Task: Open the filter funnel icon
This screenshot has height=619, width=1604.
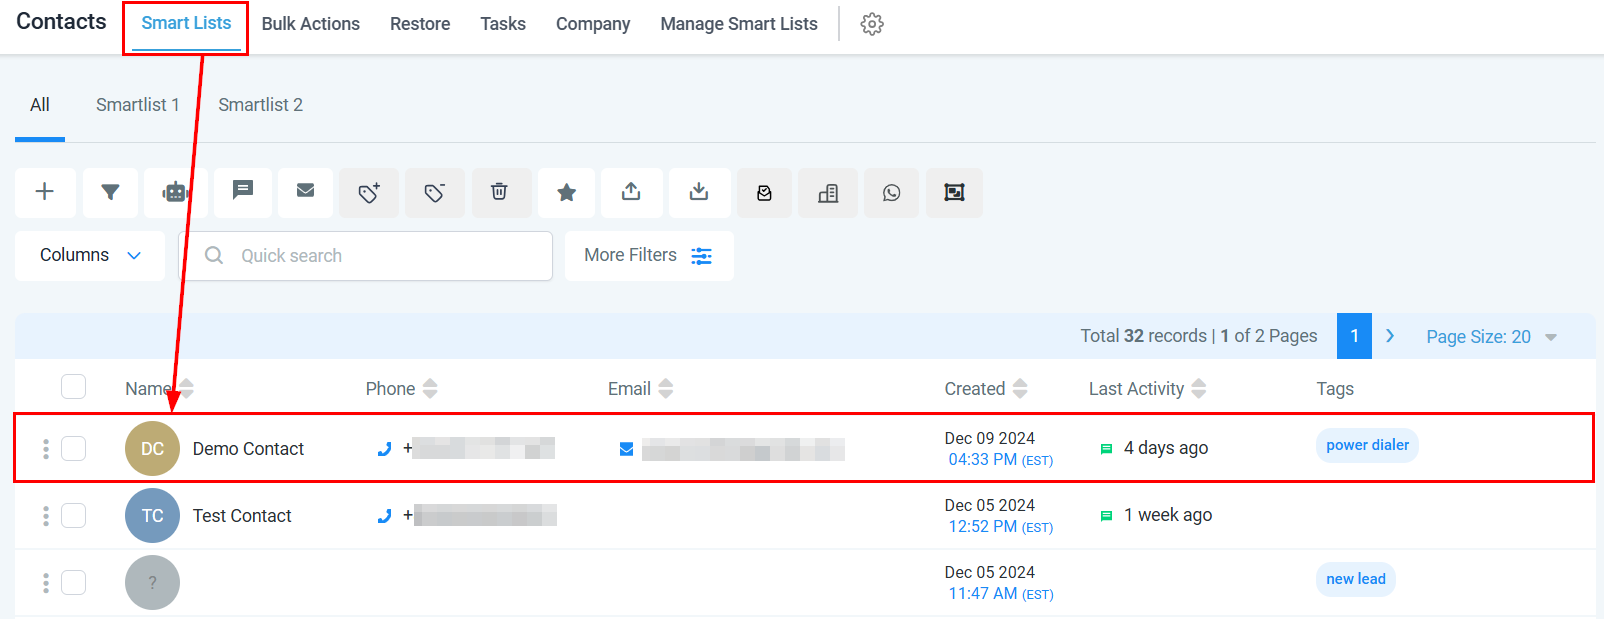Action: (x=110, y=192)
